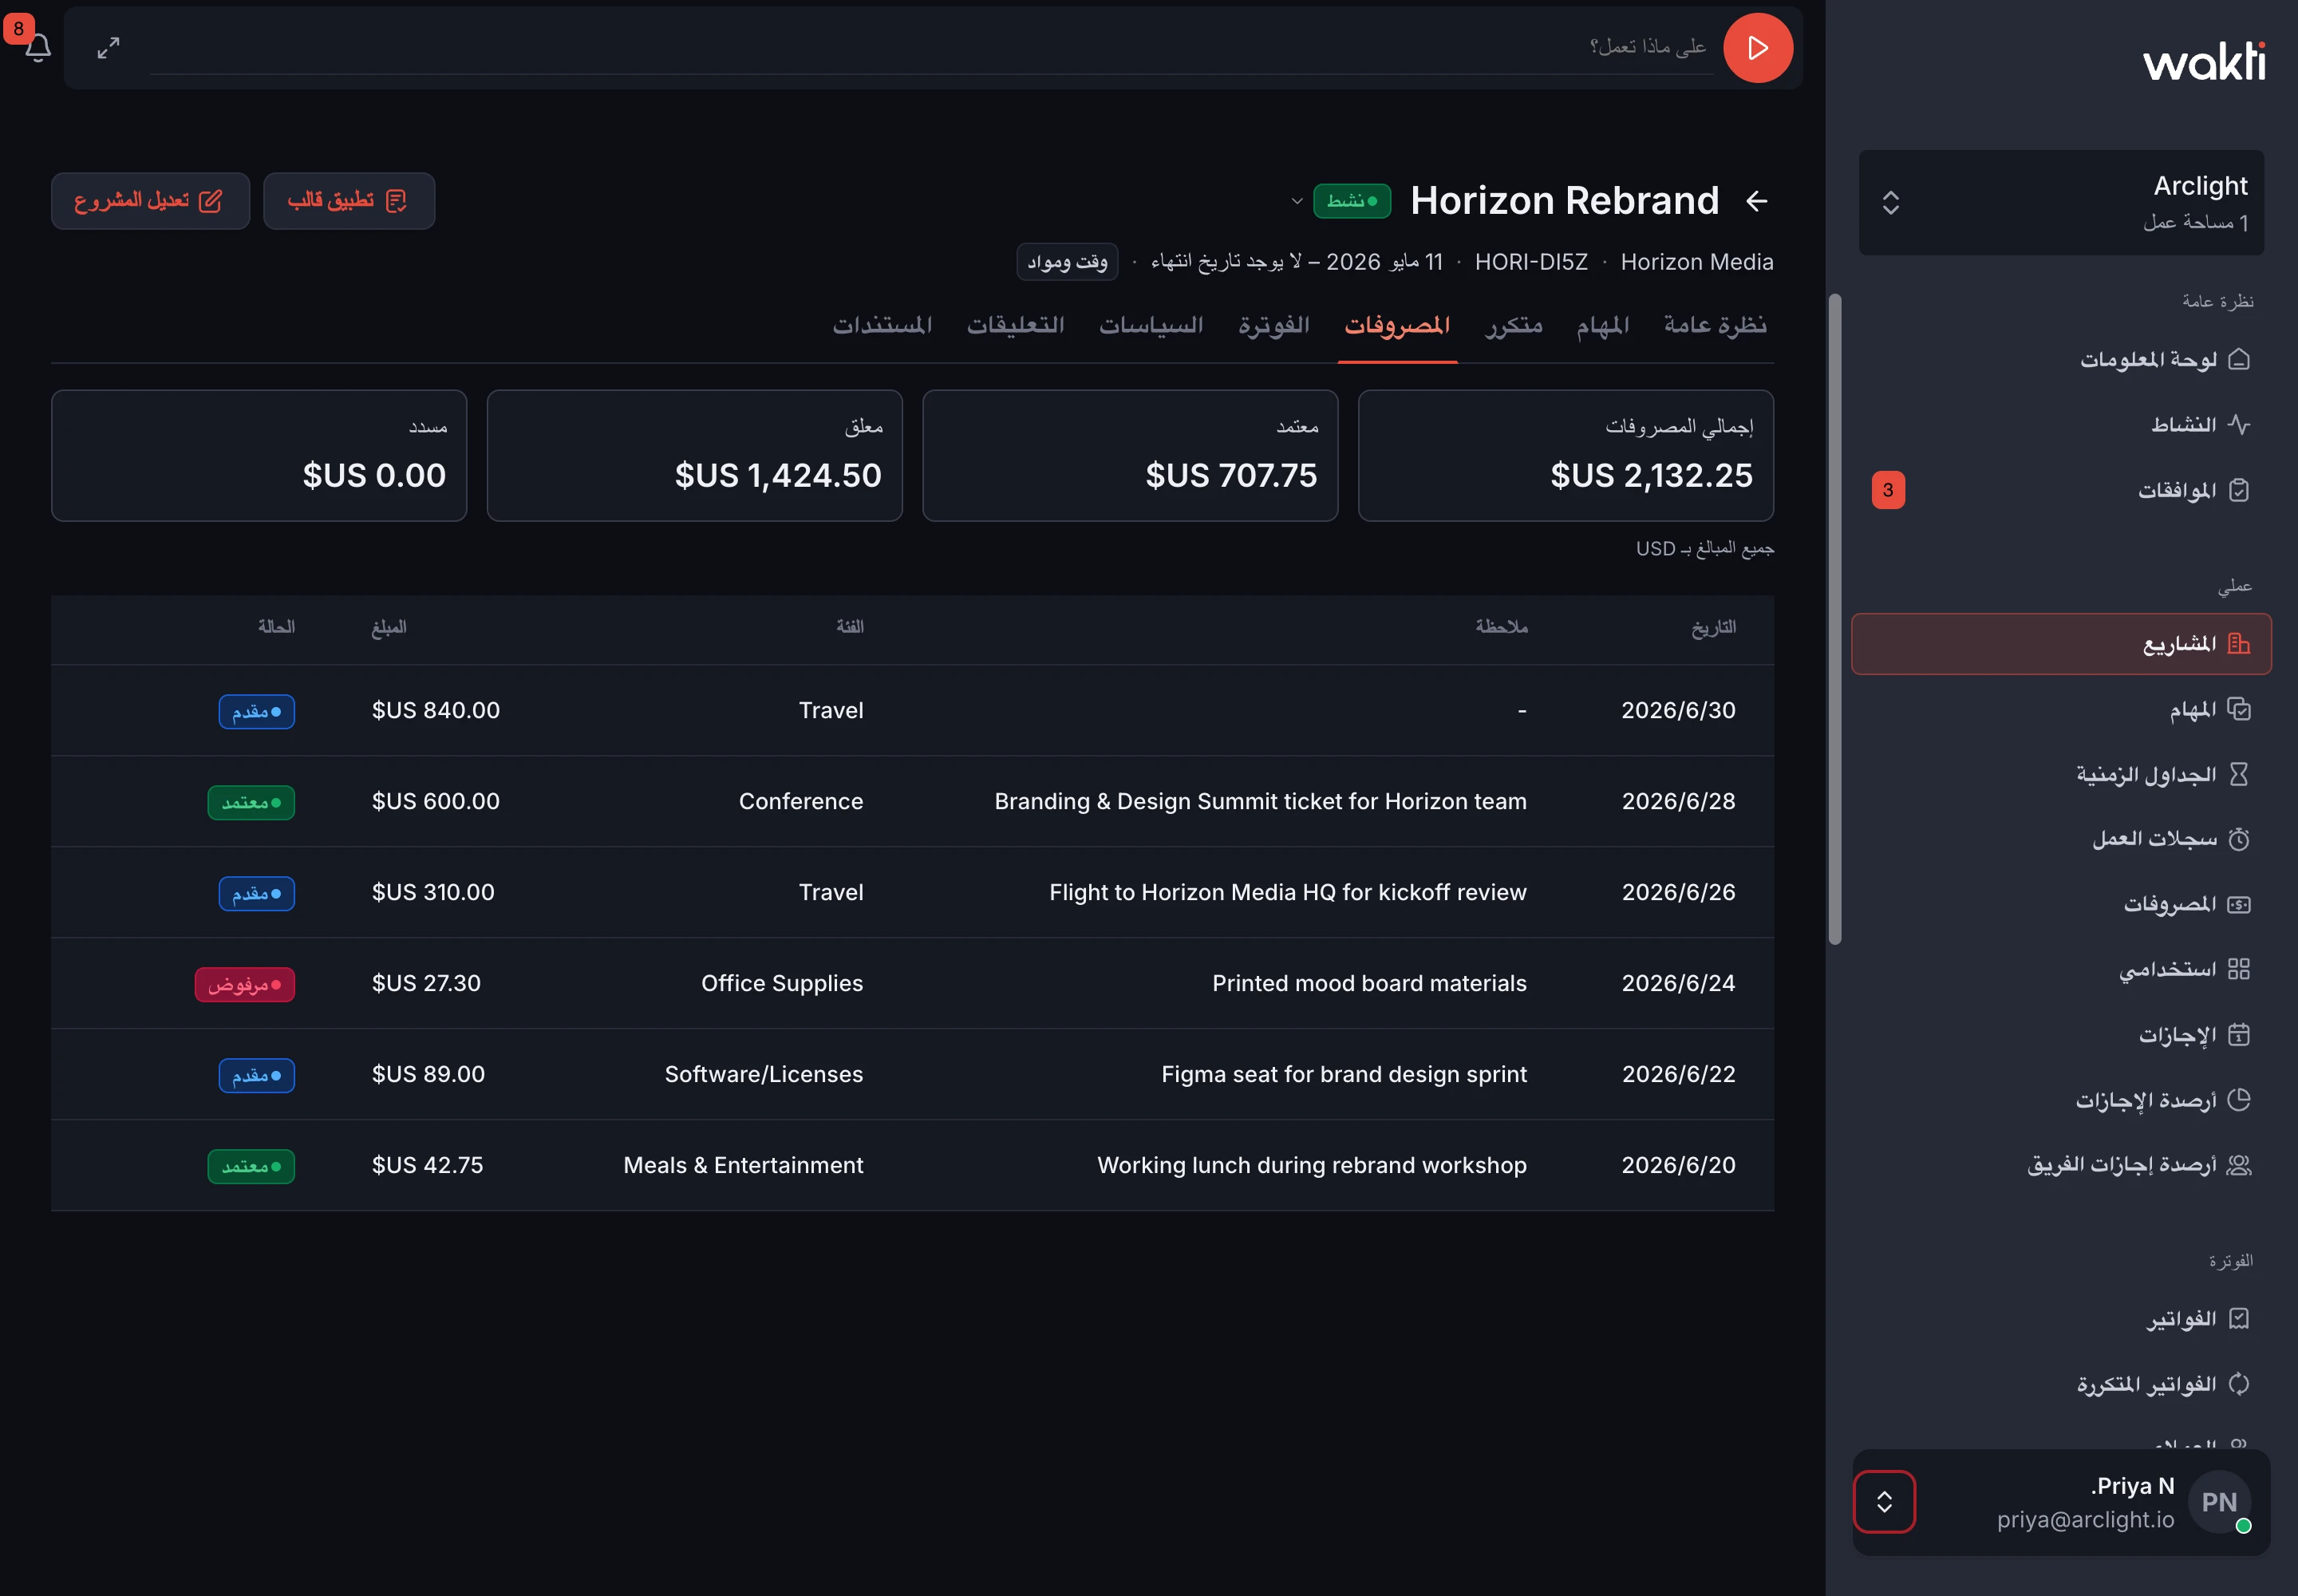
Task: Switch to the التعليقات tab
Action: [1015, 325]
